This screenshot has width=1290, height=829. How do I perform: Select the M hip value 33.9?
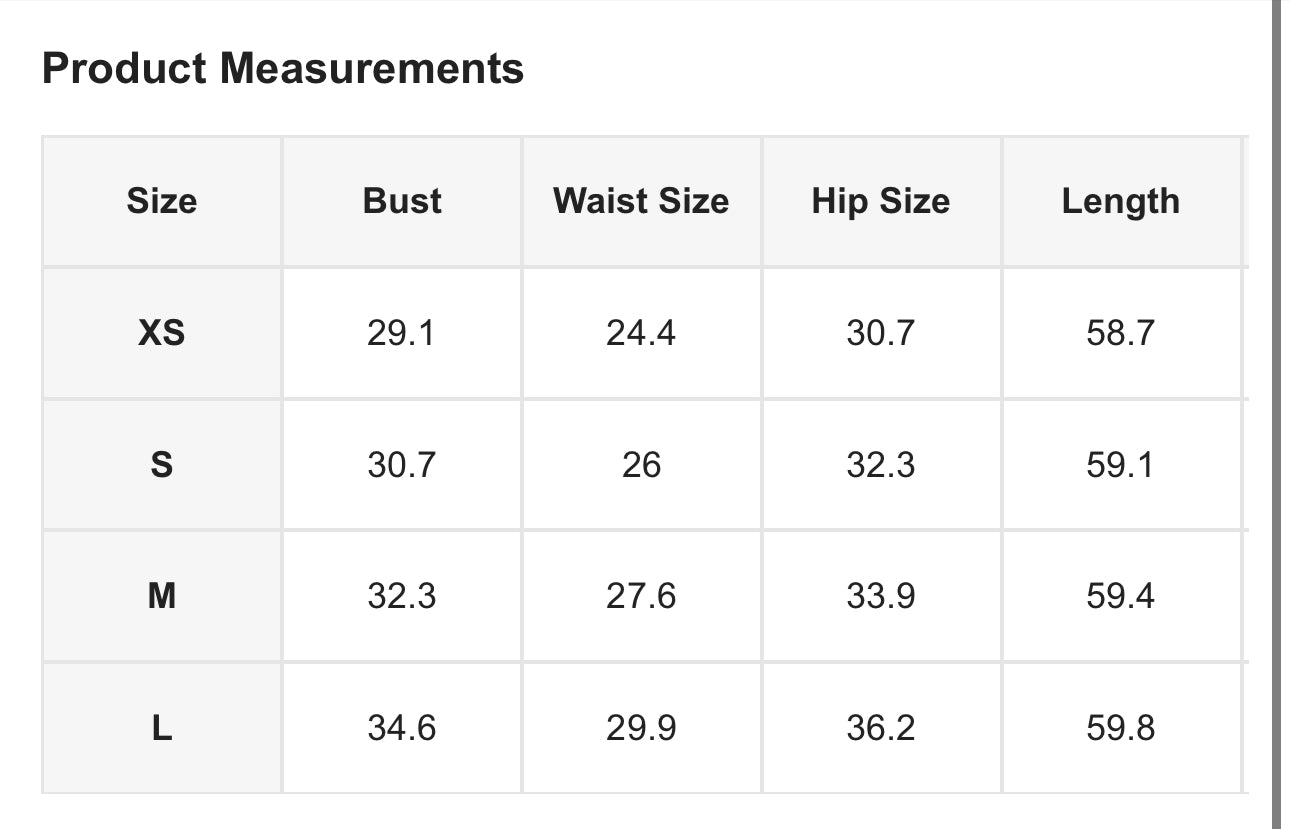pyautogui.click(x=881, y=596)
